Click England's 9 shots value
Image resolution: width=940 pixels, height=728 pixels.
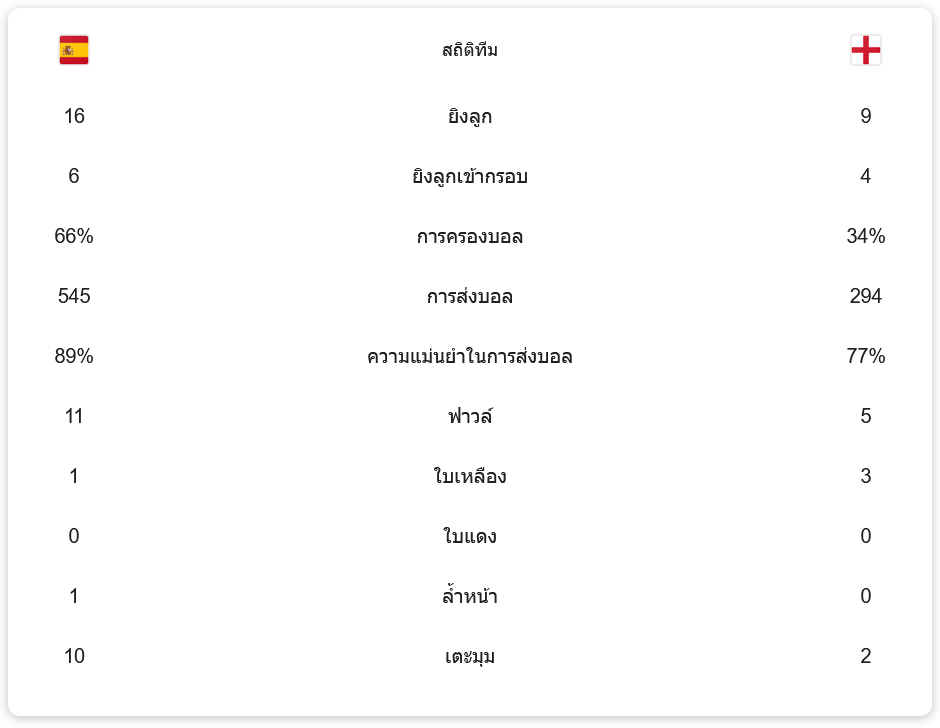tap(866, 116)
